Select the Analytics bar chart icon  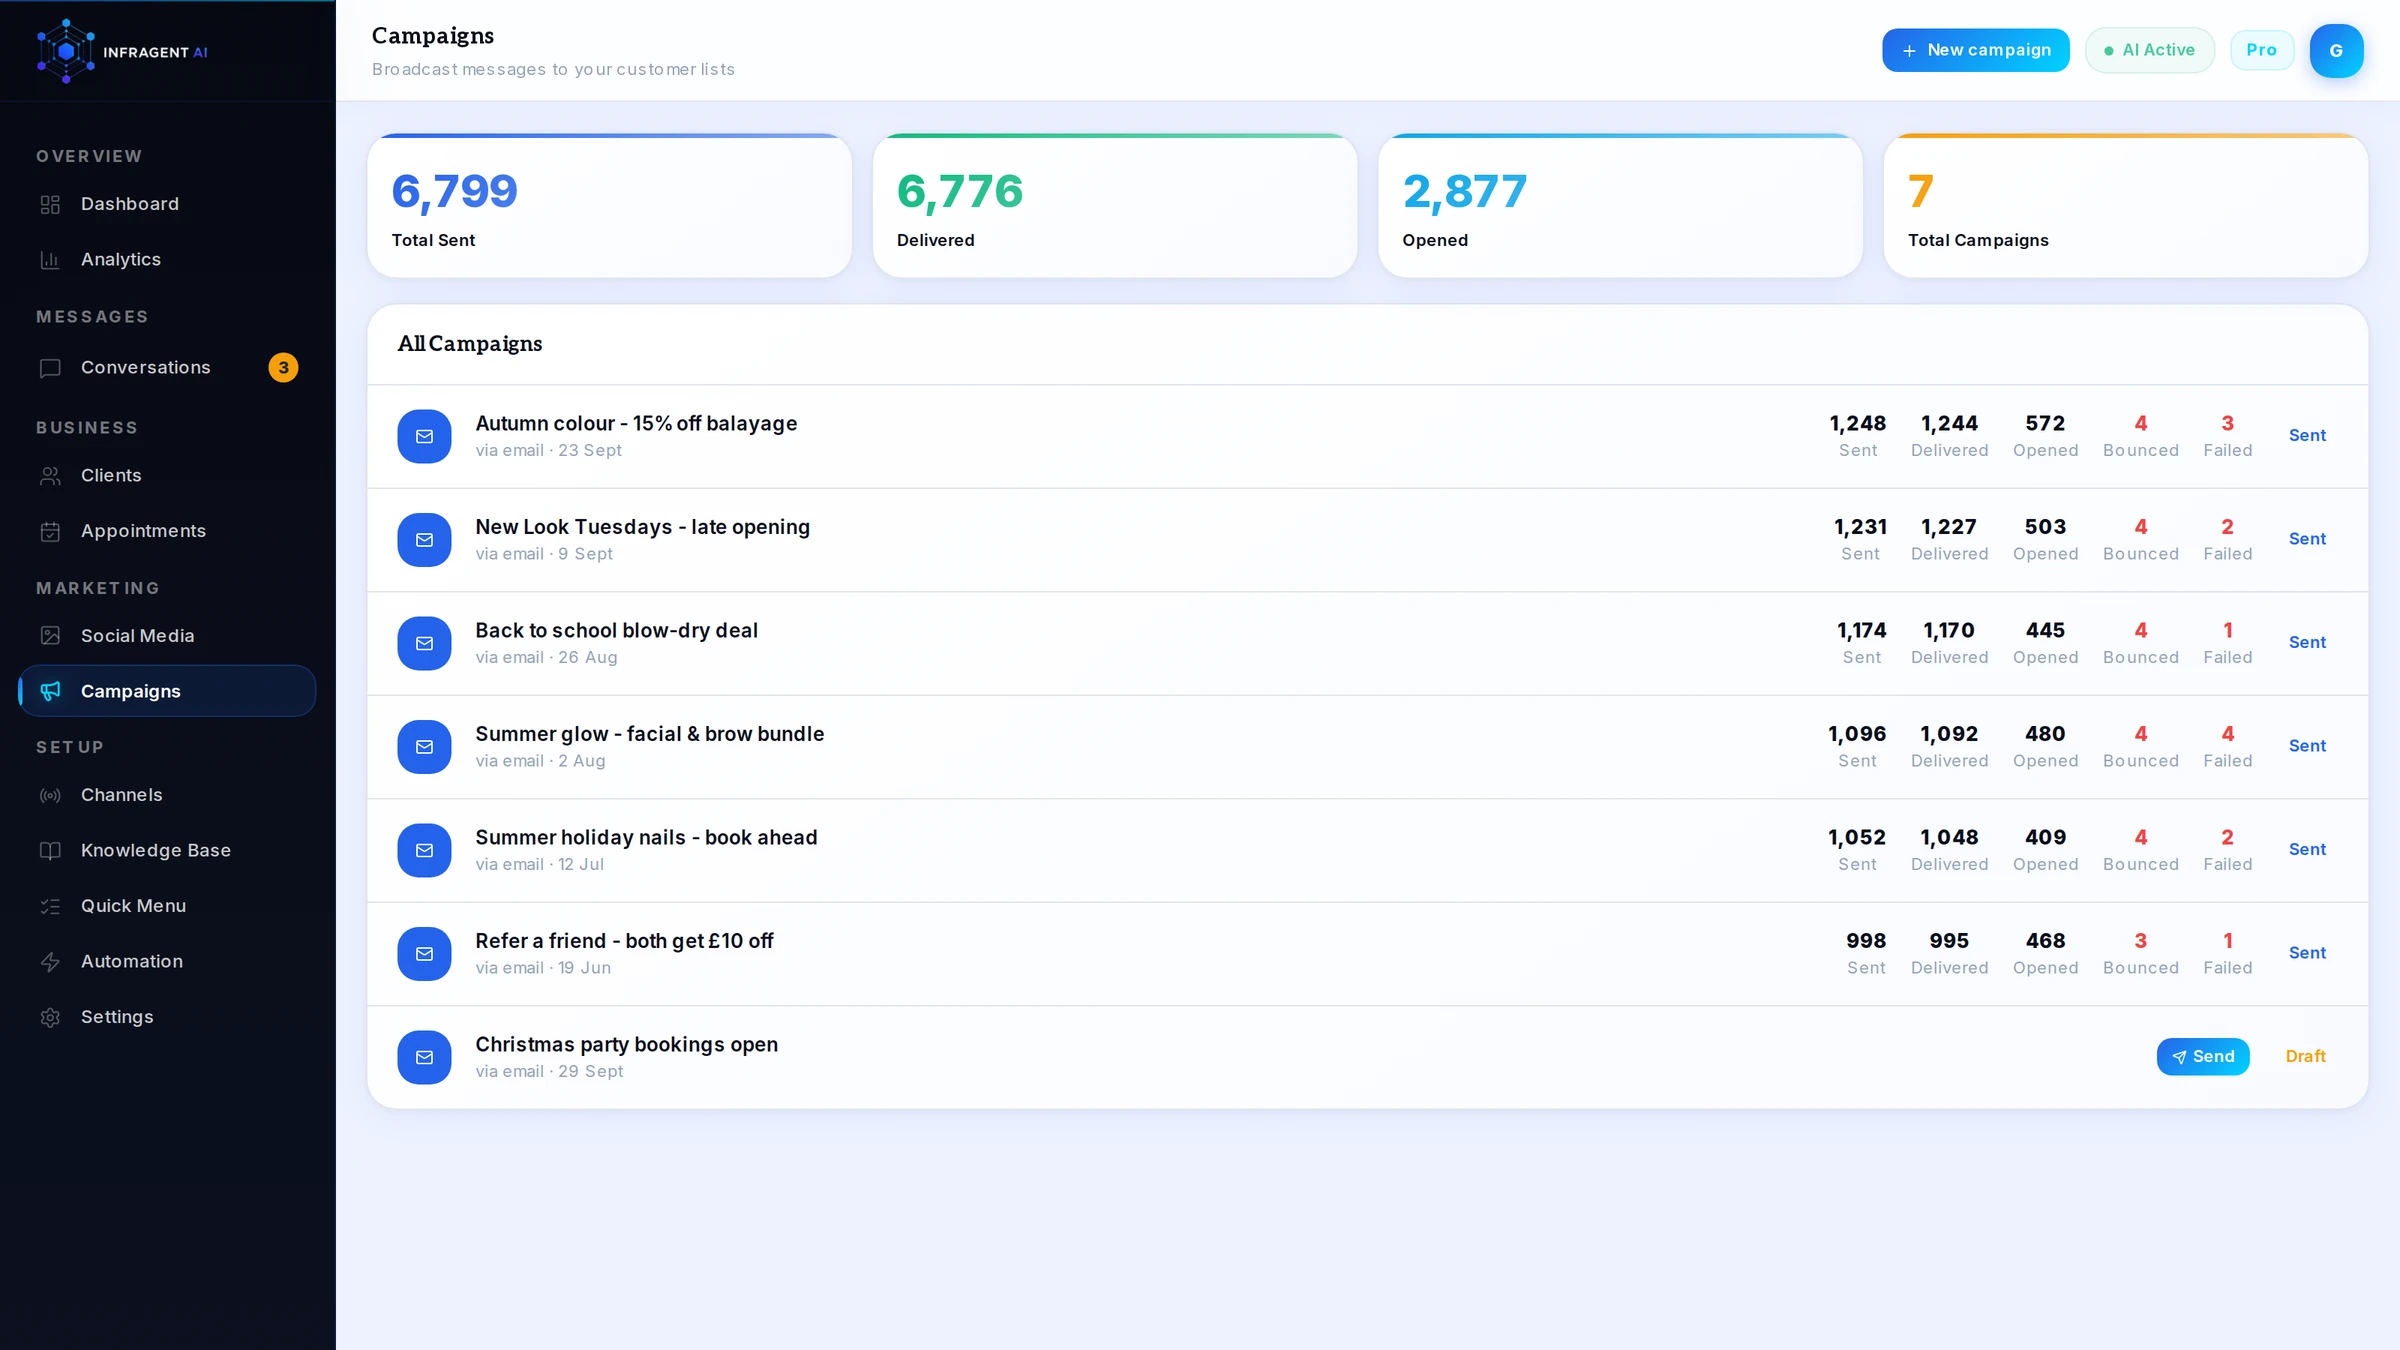coord(50,260)
